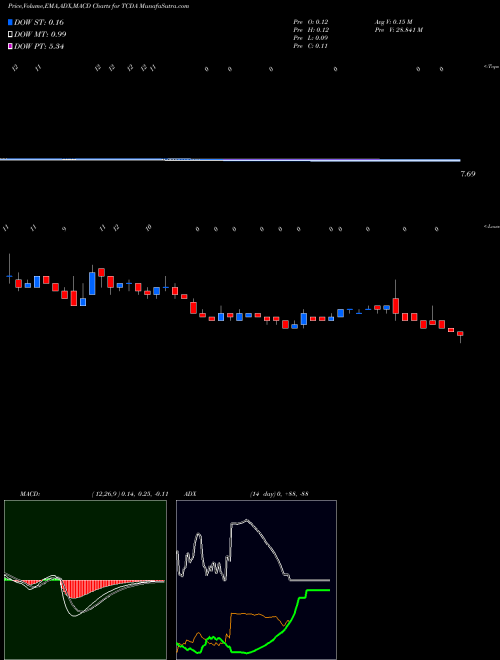The width and height of the screenshot is (500, 660).
Task: Click the flat EMA line above 7.69
Action: click(x=230, y=160)
